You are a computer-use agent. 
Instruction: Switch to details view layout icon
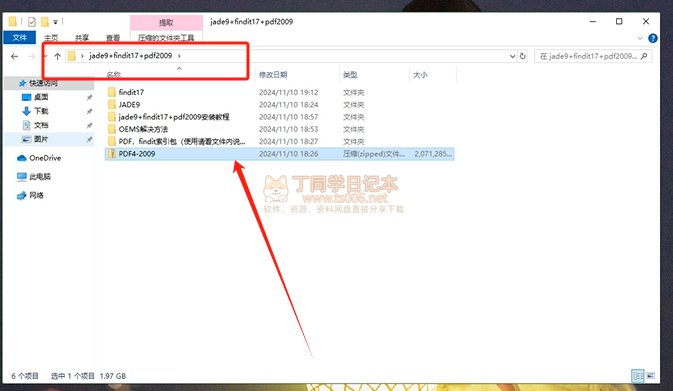pos(638,376)
